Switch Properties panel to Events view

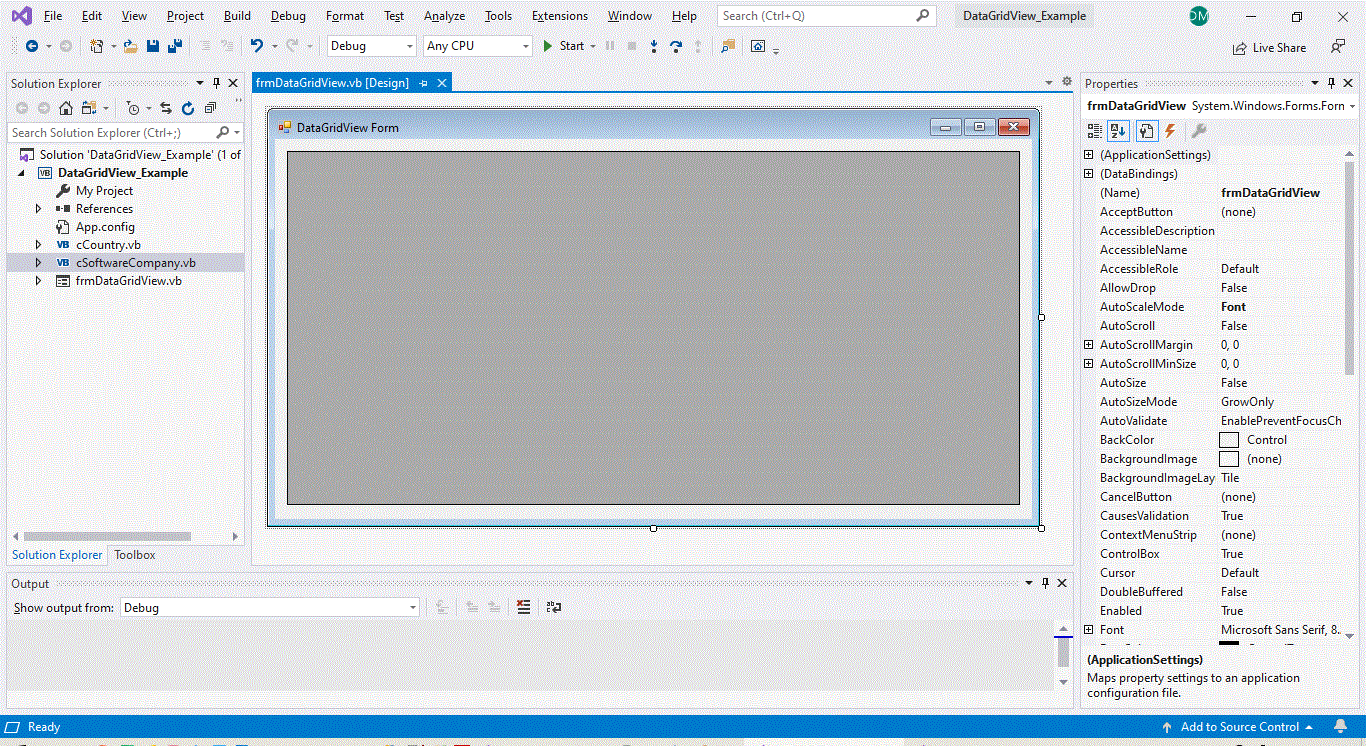pyautogui.click(x=1170, y=131)
